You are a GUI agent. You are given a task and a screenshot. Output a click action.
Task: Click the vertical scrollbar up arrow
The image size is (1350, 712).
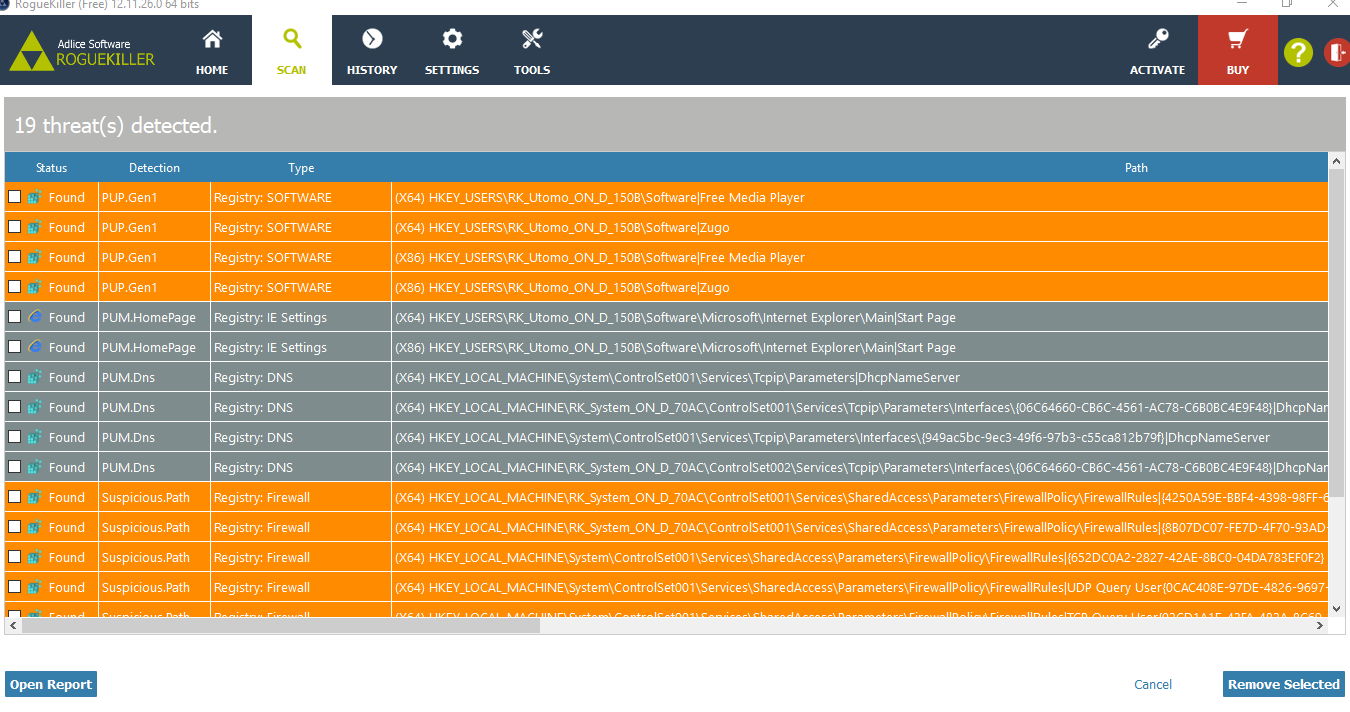coord(1337,160)
